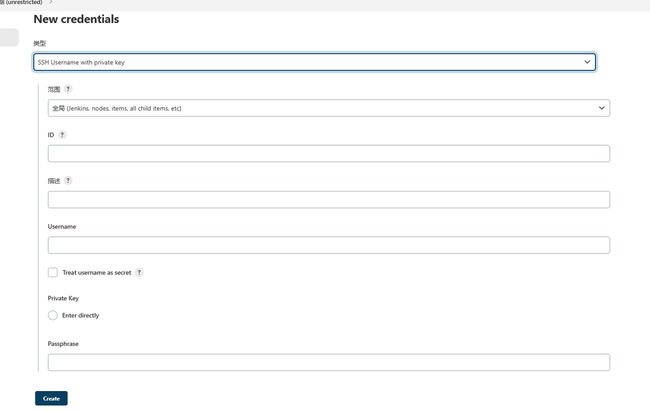Screen dimensions: 650x410
Task: Select the Username text field
Action: click(329, 245)
